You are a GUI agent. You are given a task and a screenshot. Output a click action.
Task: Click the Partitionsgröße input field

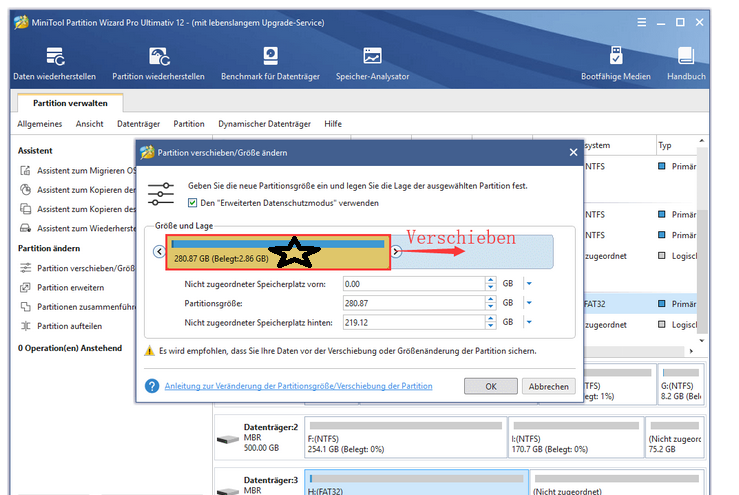tap(414, 303)
